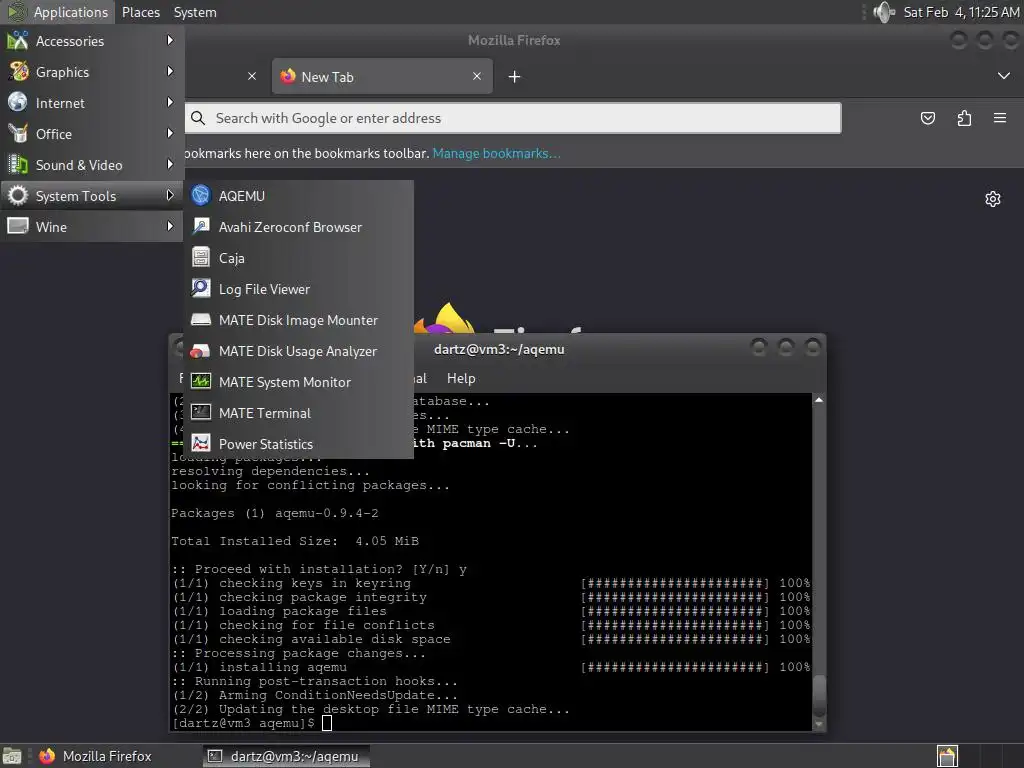Click the MATE Terminal icon in the menu
1024x768 pixels.
[x=201, y=413]
